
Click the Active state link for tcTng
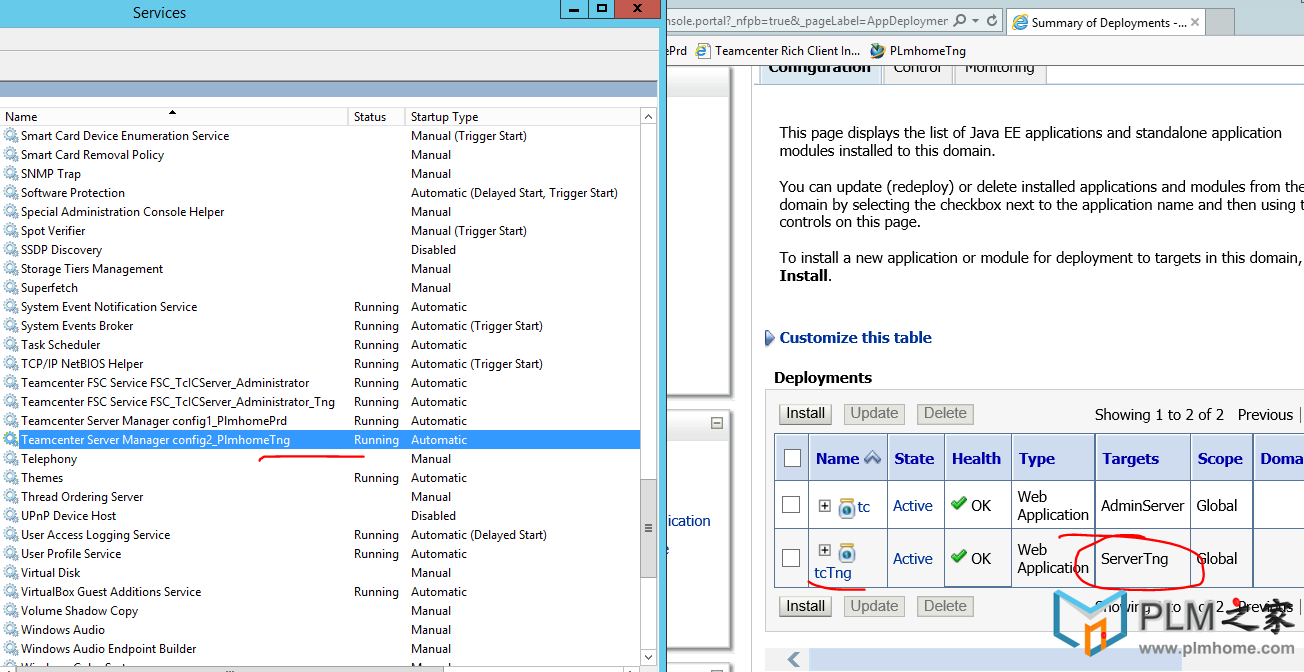click(x=913, y=559)
